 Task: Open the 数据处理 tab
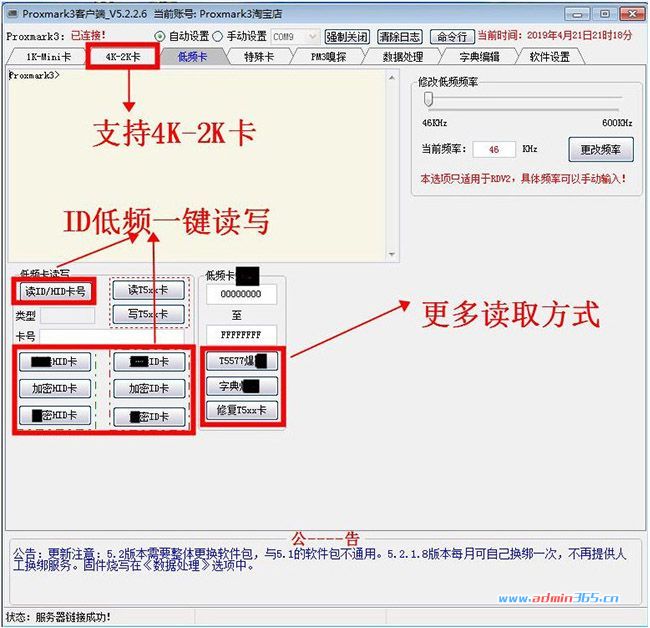[x=403, y=57]
